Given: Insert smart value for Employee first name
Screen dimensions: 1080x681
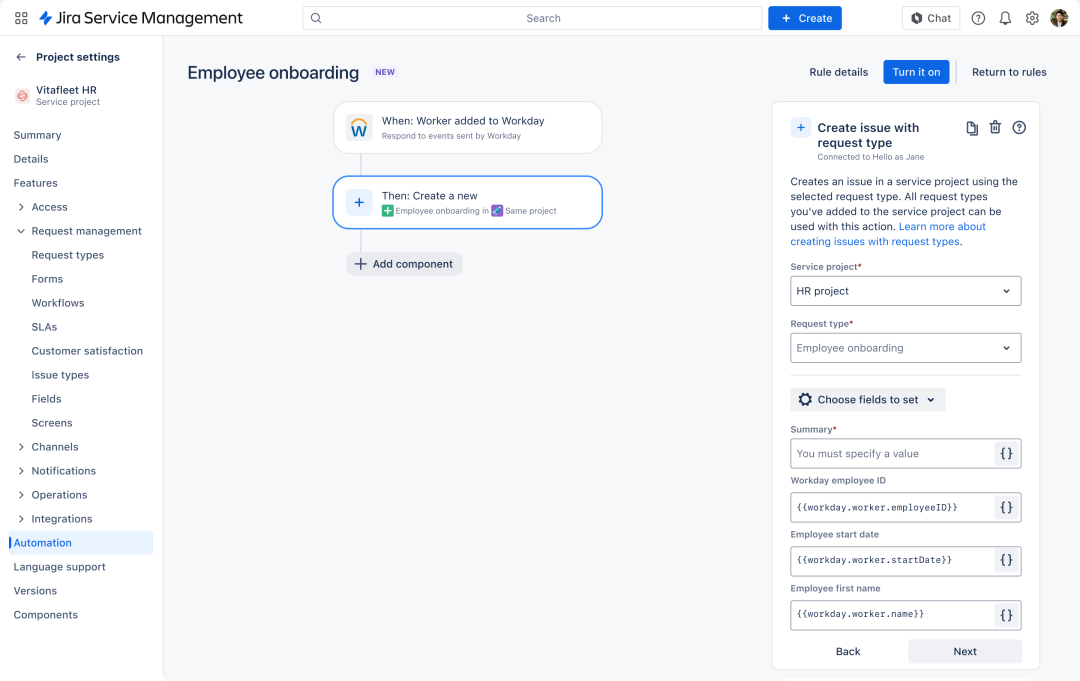Looking at the screenshot, I should pyautogui.click(x=1006, y=615).
